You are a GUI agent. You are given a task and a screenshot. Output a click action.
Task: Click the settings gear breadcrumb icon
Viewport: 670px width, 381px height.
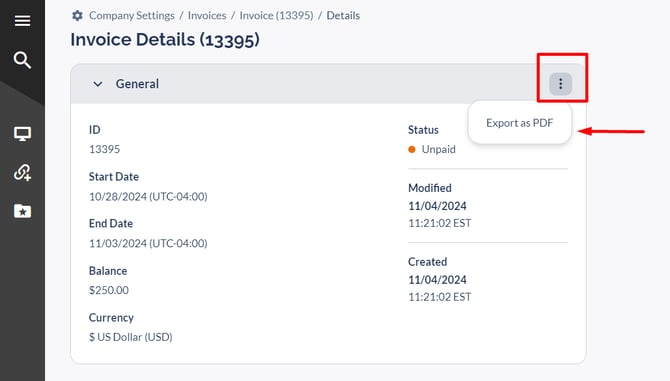(x=77, y=16)
